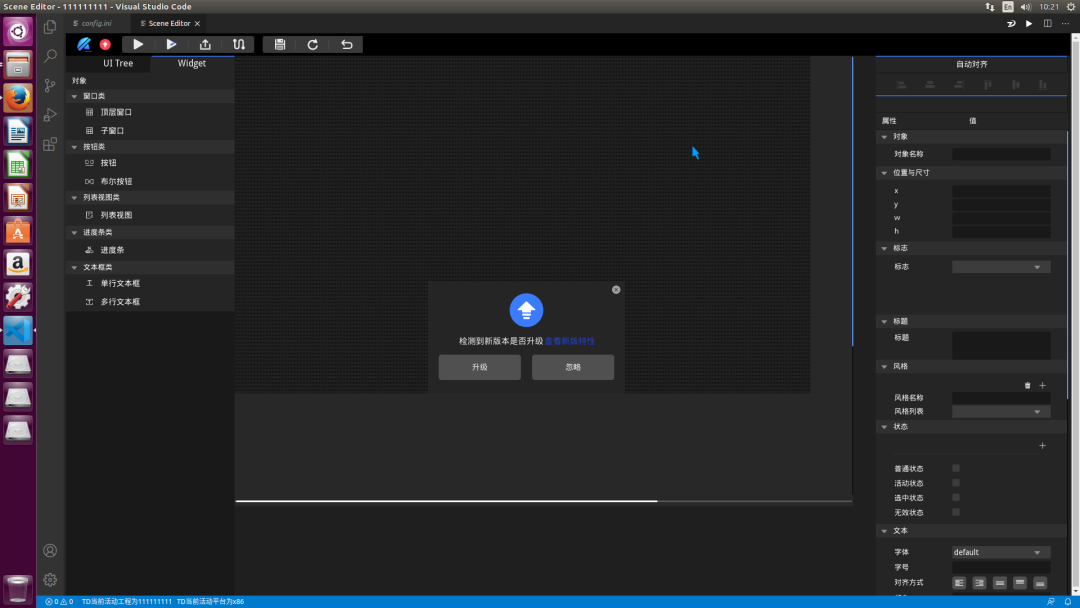Viewport: 1080px width, 608px height.
Task: Click the refresh icon in the toolbar
Action: 313,44
